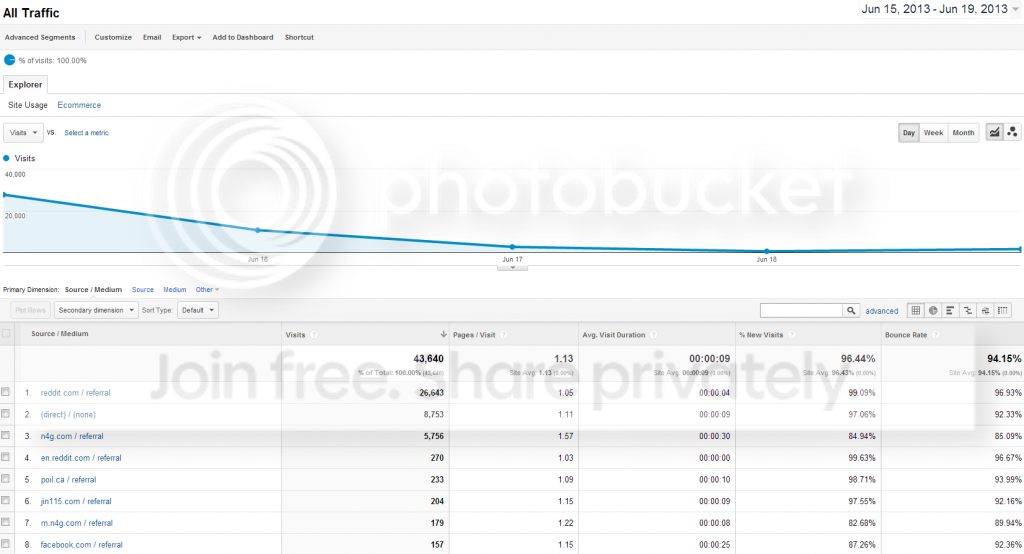This screenshot has width=1024, height=554.
Task: Select the term cloud view icon
Action: [985, 311]
